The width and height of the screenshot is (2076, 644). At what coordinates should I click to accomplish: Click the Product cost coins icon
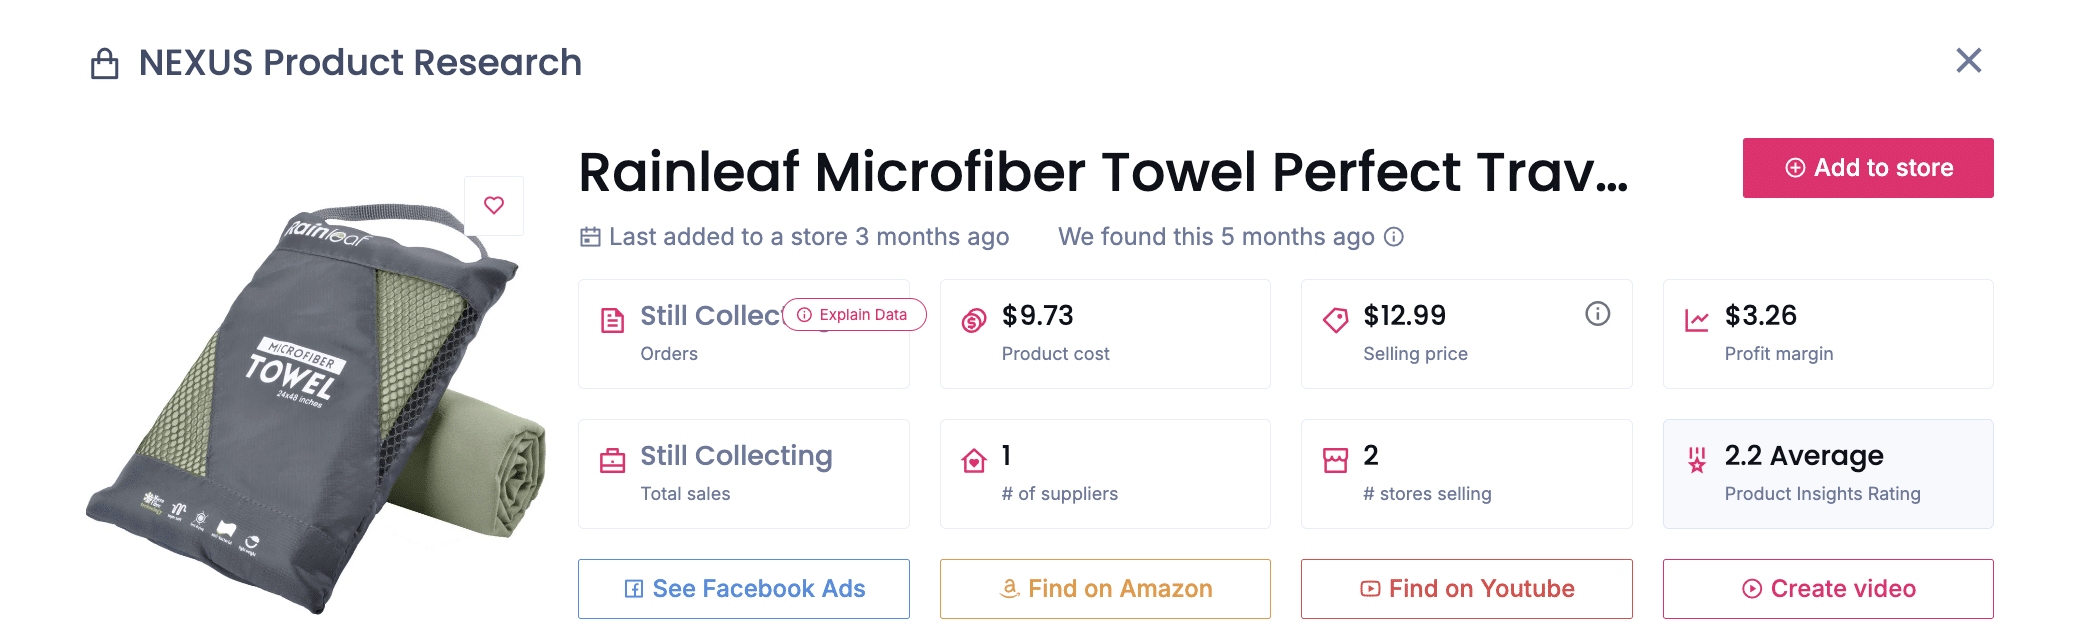pyautogui.click(x=974, y=320)
